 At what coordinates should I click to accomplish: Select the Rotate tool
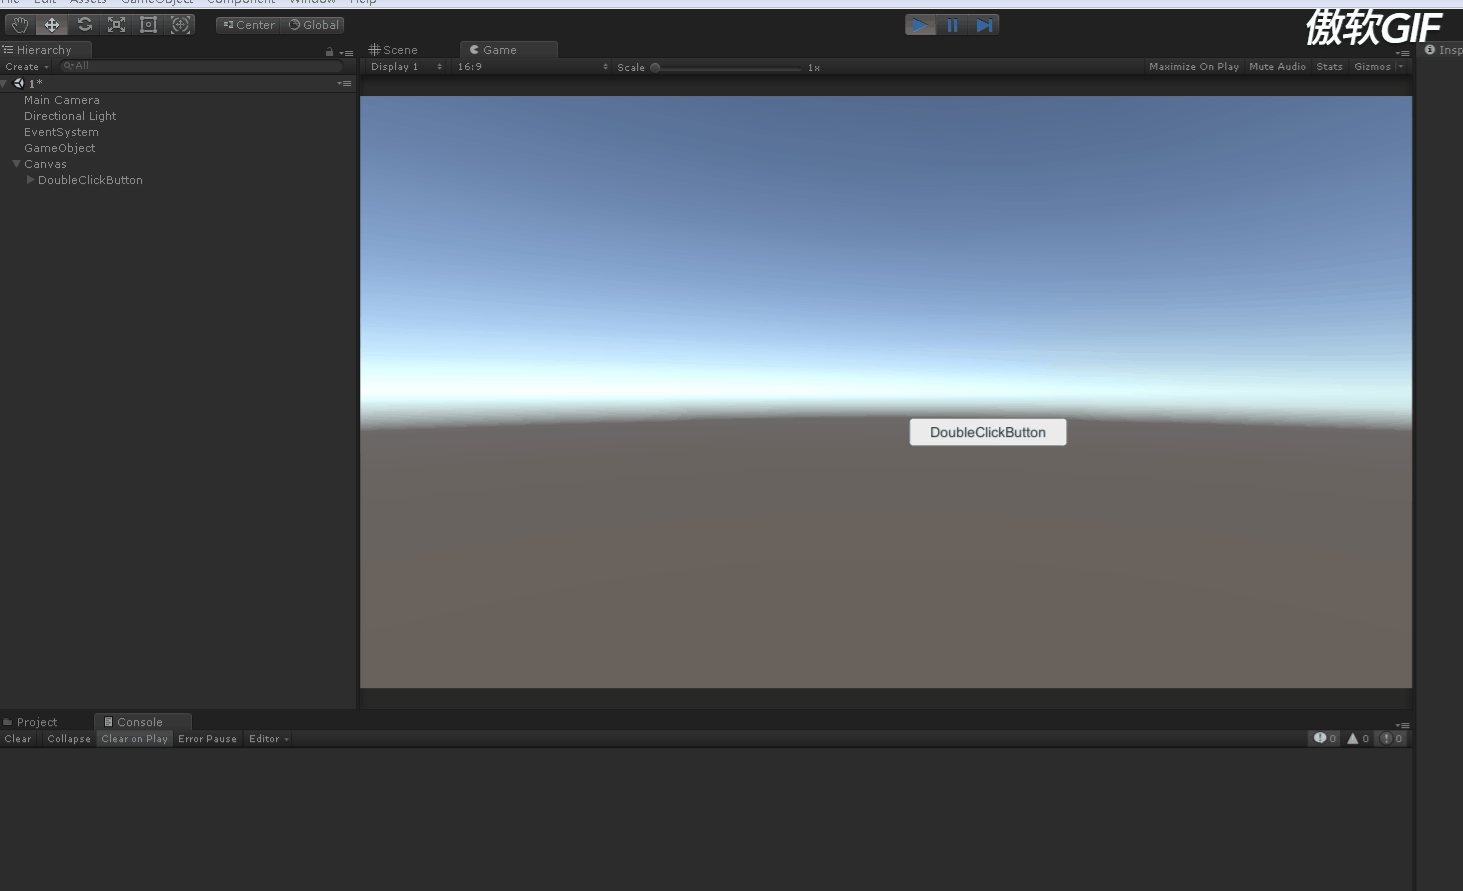[x=84, y=24]
